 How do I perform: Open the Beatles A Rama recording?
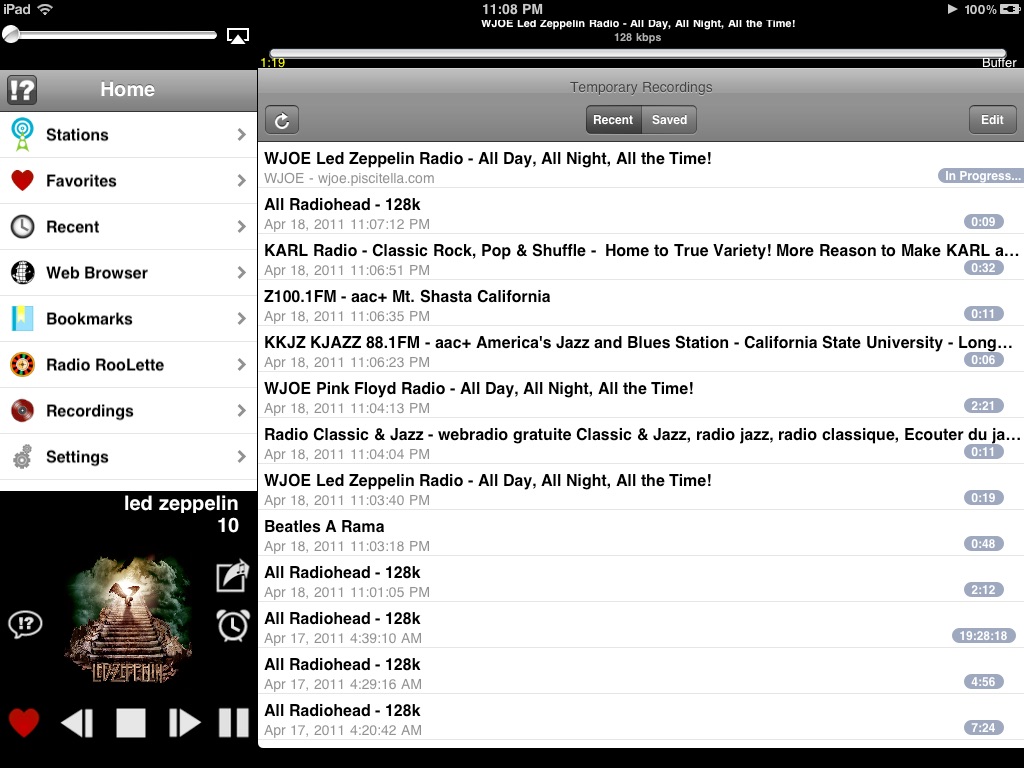[641, 533]
